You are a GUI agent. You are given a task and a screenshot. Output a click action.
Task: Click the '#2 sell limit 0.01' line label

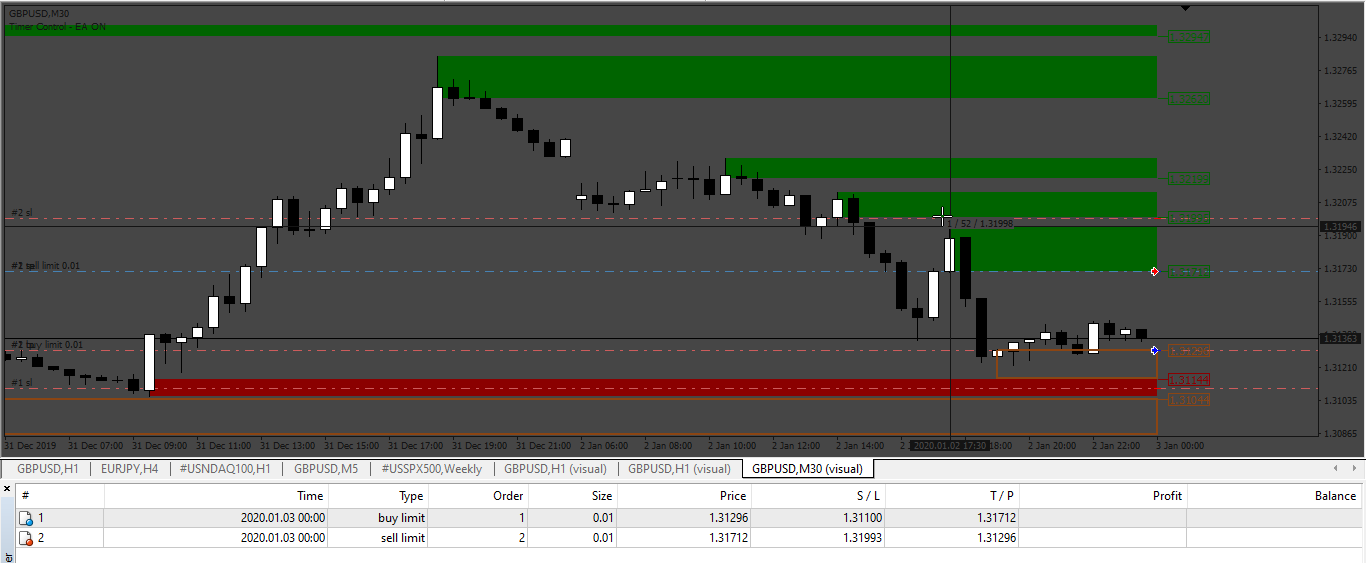(46, 266)
